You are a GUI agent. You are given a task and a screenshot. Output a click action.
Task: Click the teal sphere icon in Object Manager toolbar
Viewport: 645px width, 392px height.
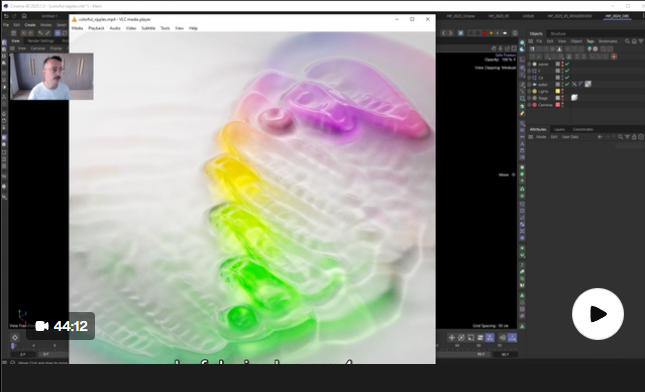tap(589, 49)
